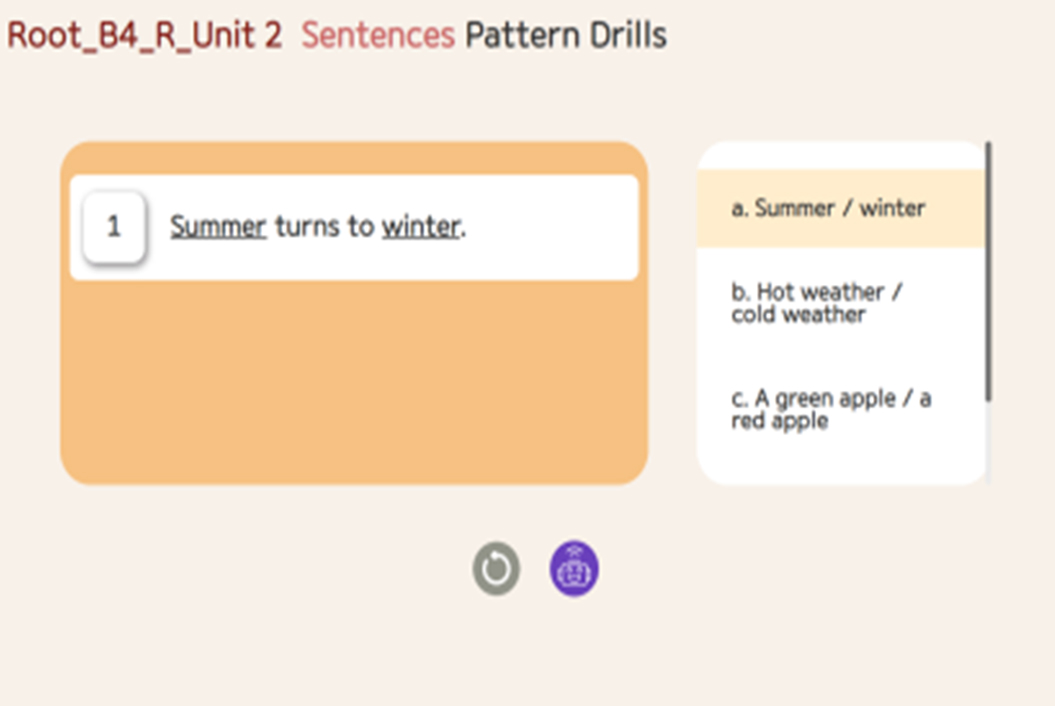Click the options list vertical scrollbar
Viewport: 1055px width, 706px height.
point(988,272)
